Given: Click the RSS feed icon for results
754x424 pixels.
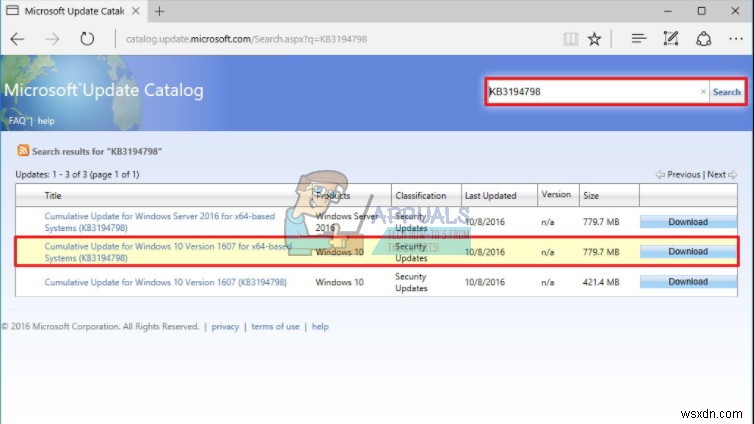Looking at the screenshot, I should (23, 150).
